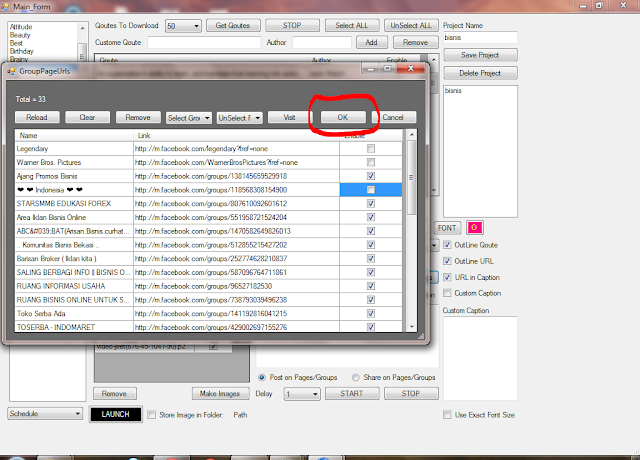Click the top STOP button

pyautogui.click(x=292, y=25)
